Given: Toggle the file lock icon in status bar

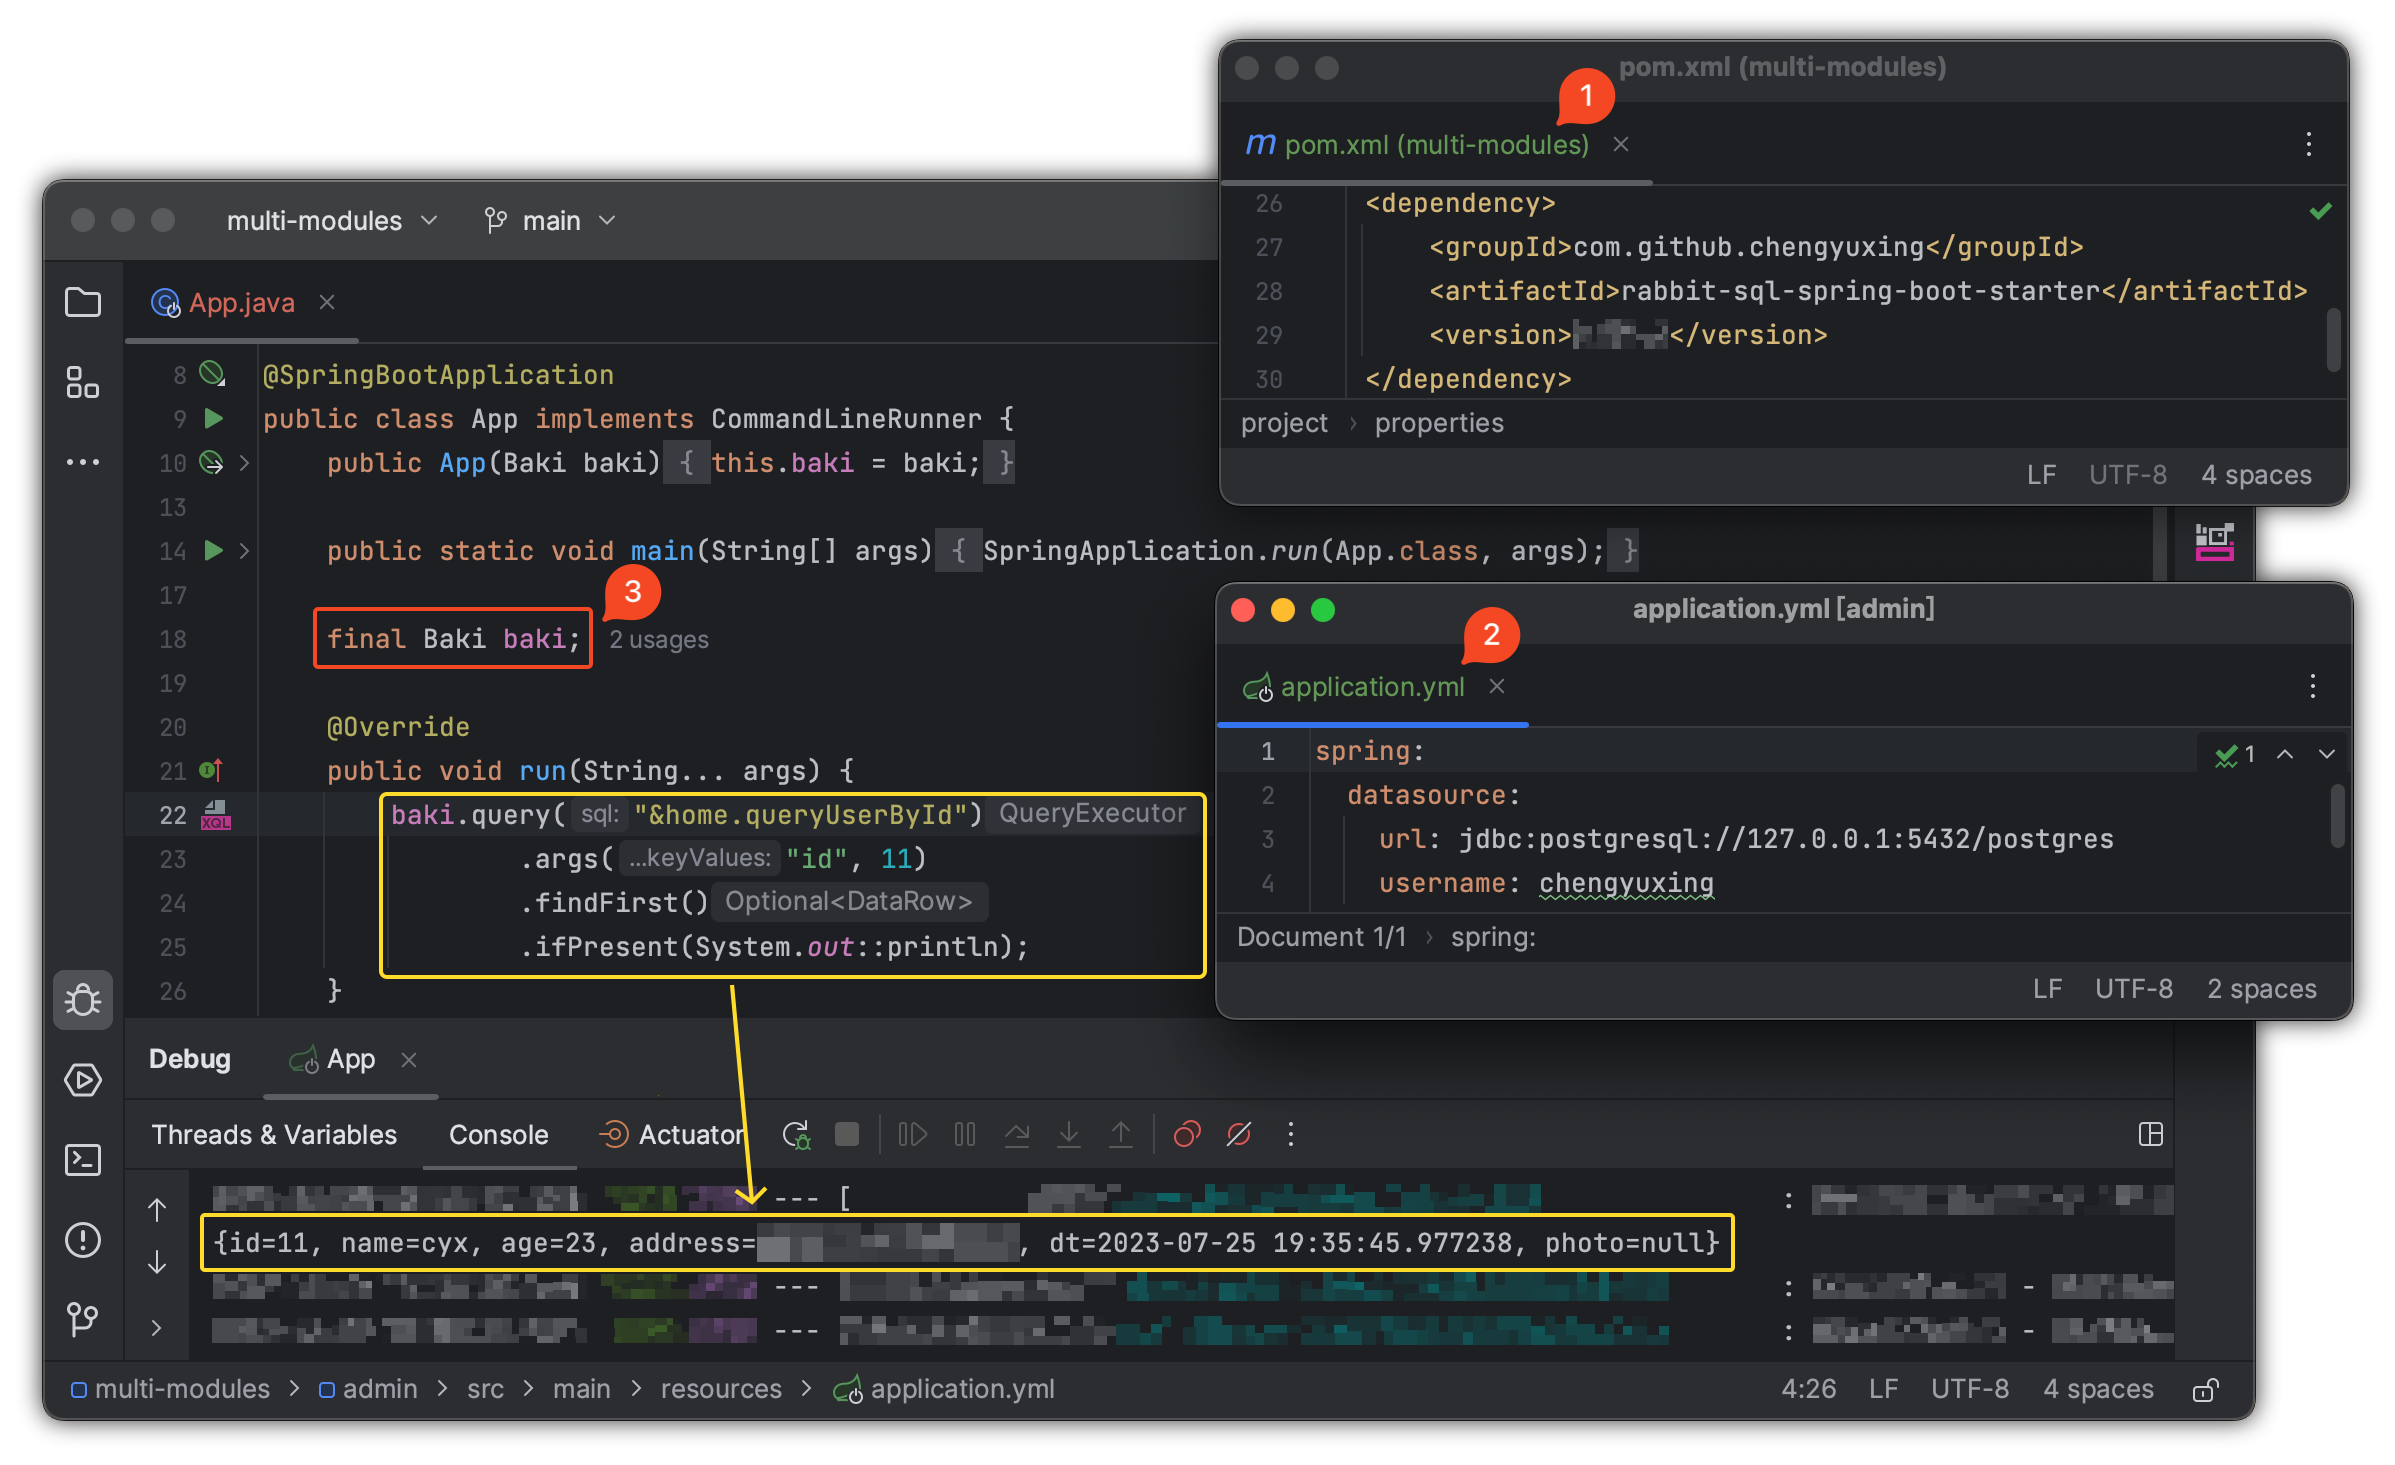Looking at the screenshot, I should [2207, 1388].
